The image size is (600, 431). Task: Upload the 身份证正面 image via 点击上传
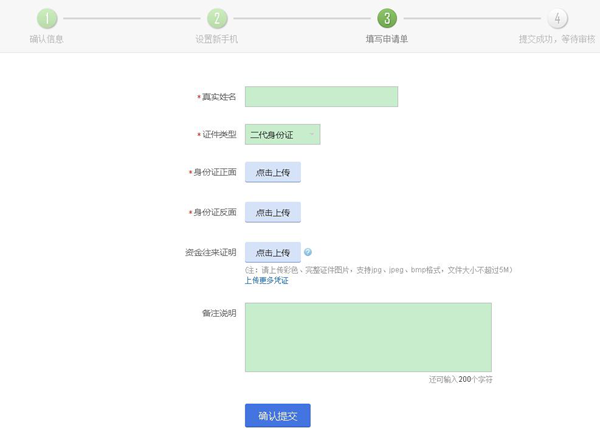coord(272,173)
